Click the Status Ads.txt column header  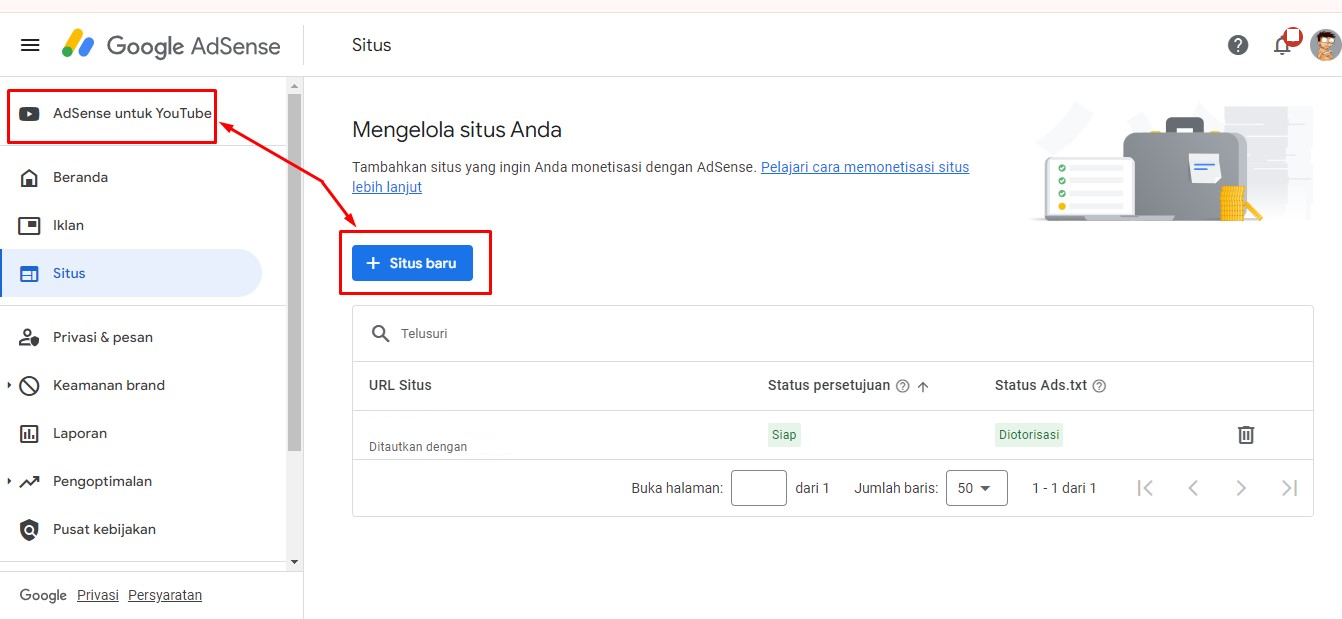click(x=1041, y=386)
